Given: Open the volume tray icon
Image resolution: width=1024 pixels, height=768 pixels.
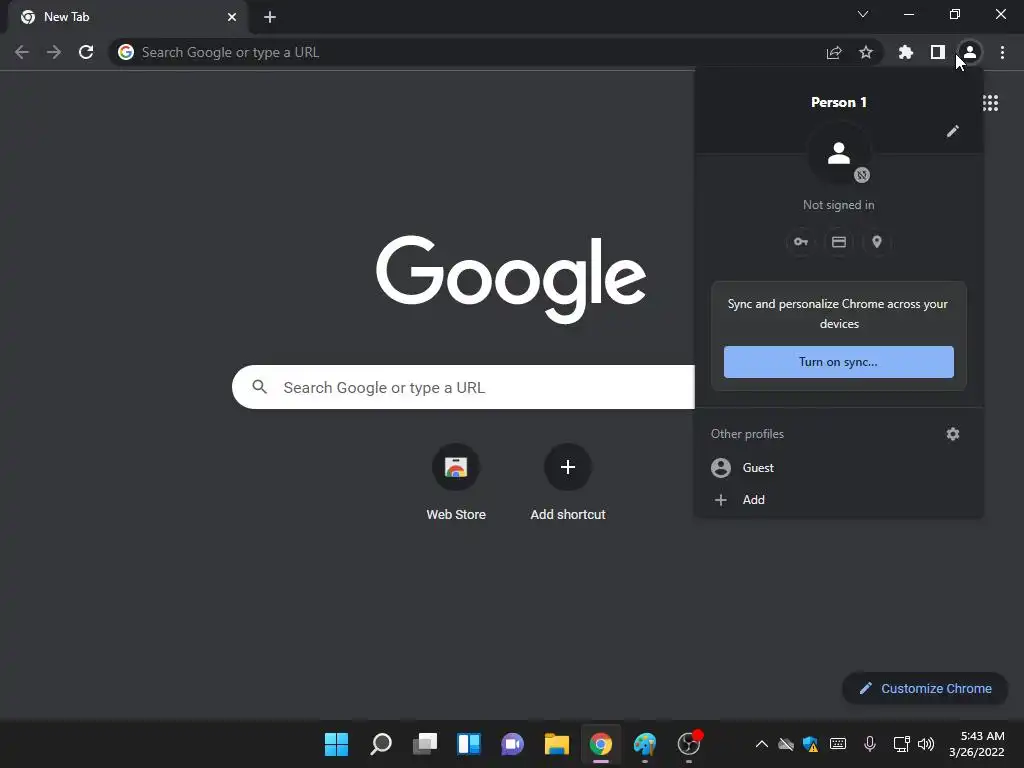Looking at the screenshot, I should (926, 744).
